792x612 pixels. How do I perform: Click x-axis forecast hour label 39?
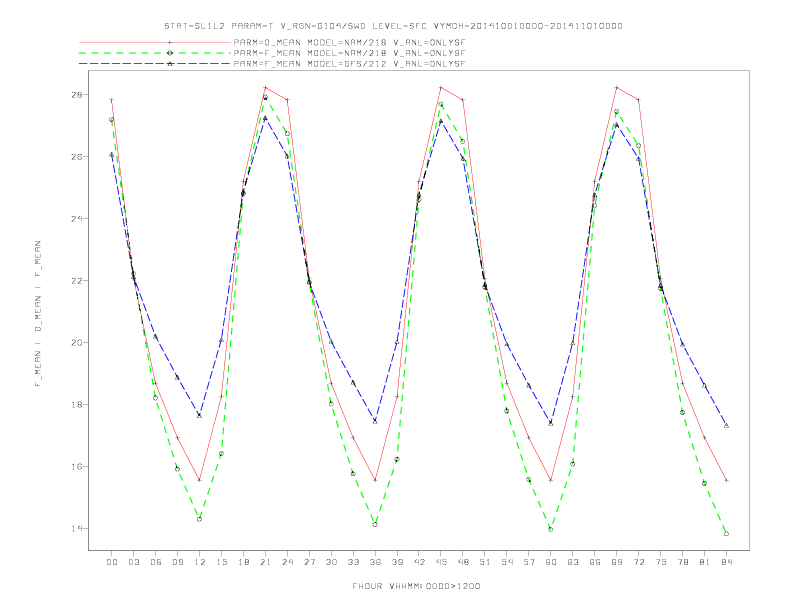(397, 562)
